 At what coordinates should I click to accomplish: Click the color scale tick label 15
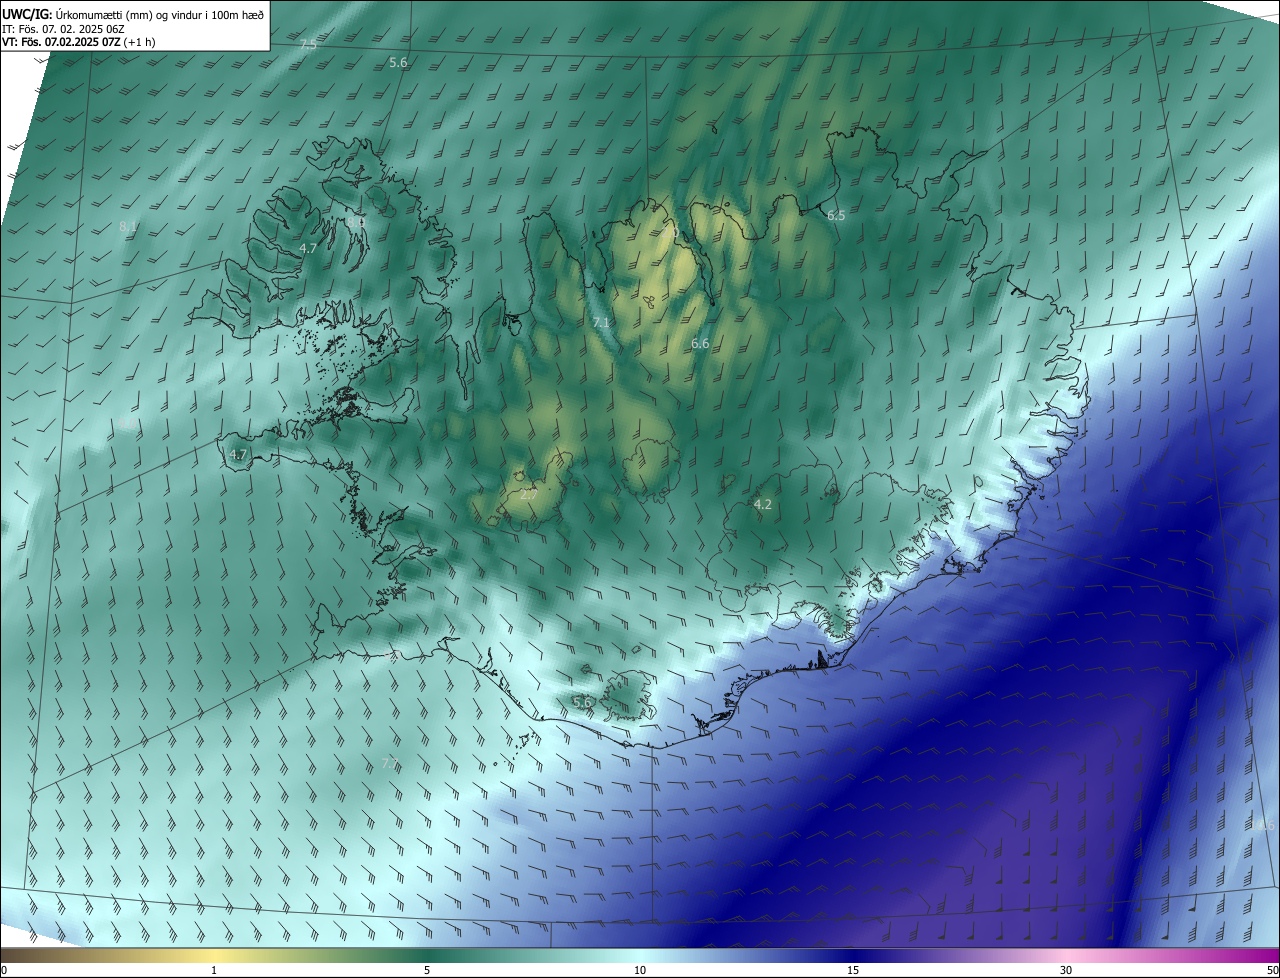[x=853, y=970]
